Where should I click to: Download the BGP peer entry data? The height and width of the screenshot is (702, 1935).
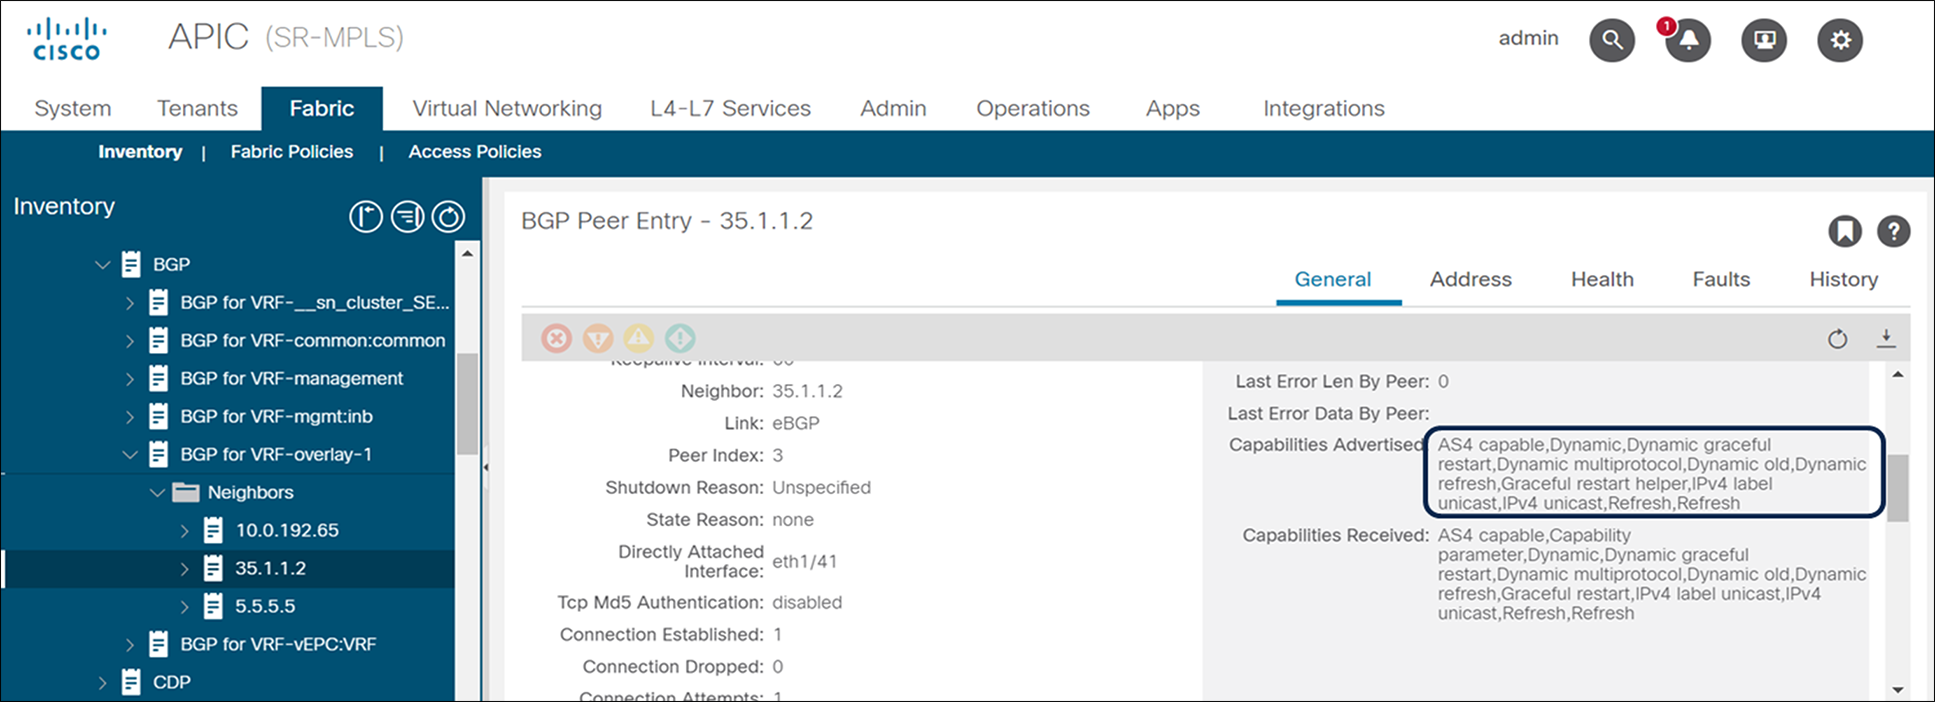(x=1886, y=339)
